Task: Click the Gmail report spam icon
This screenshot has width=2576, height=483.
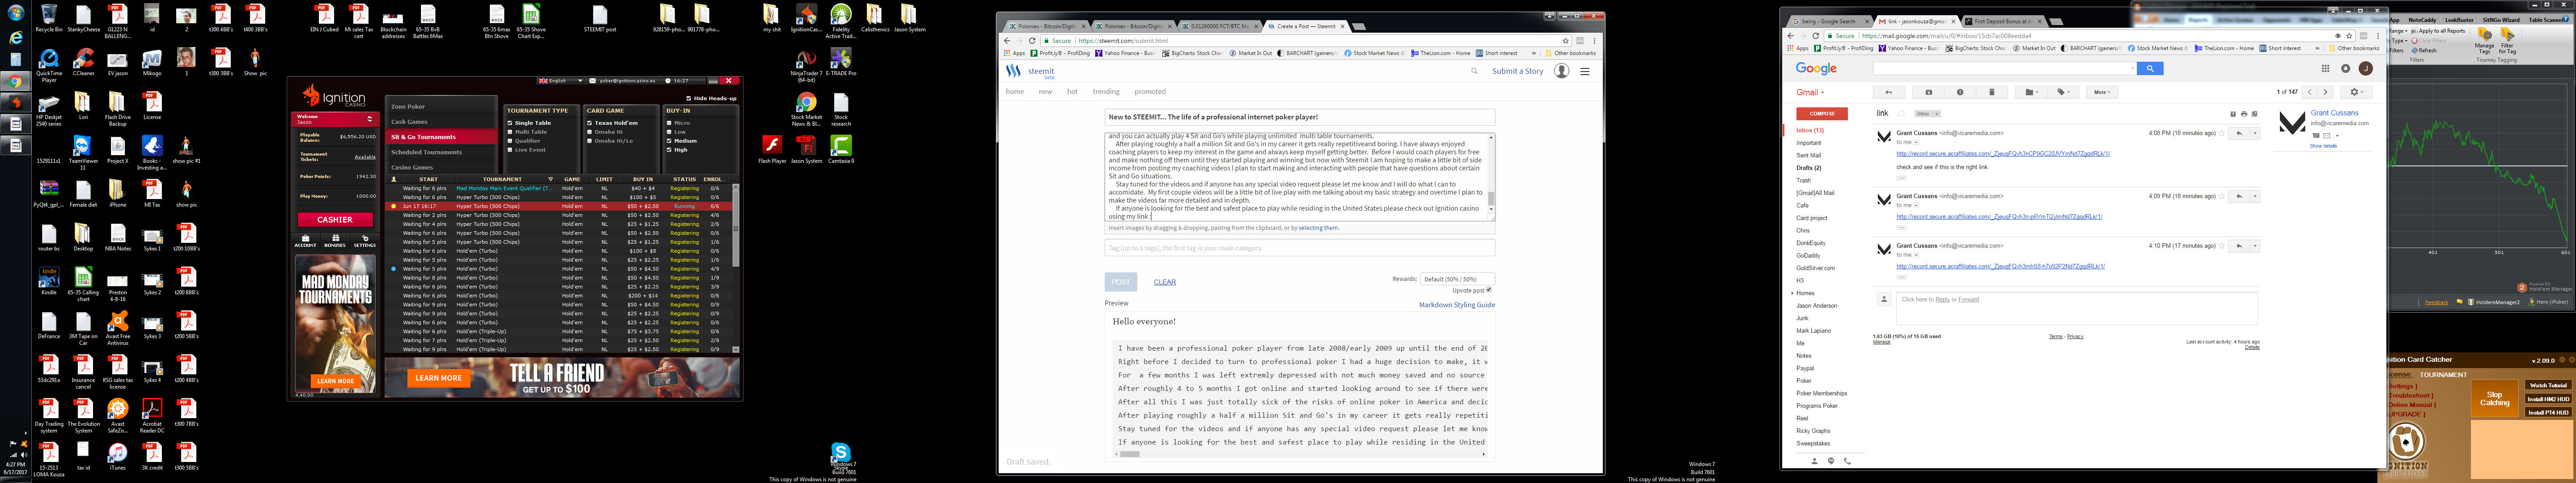Action: 1960,92
